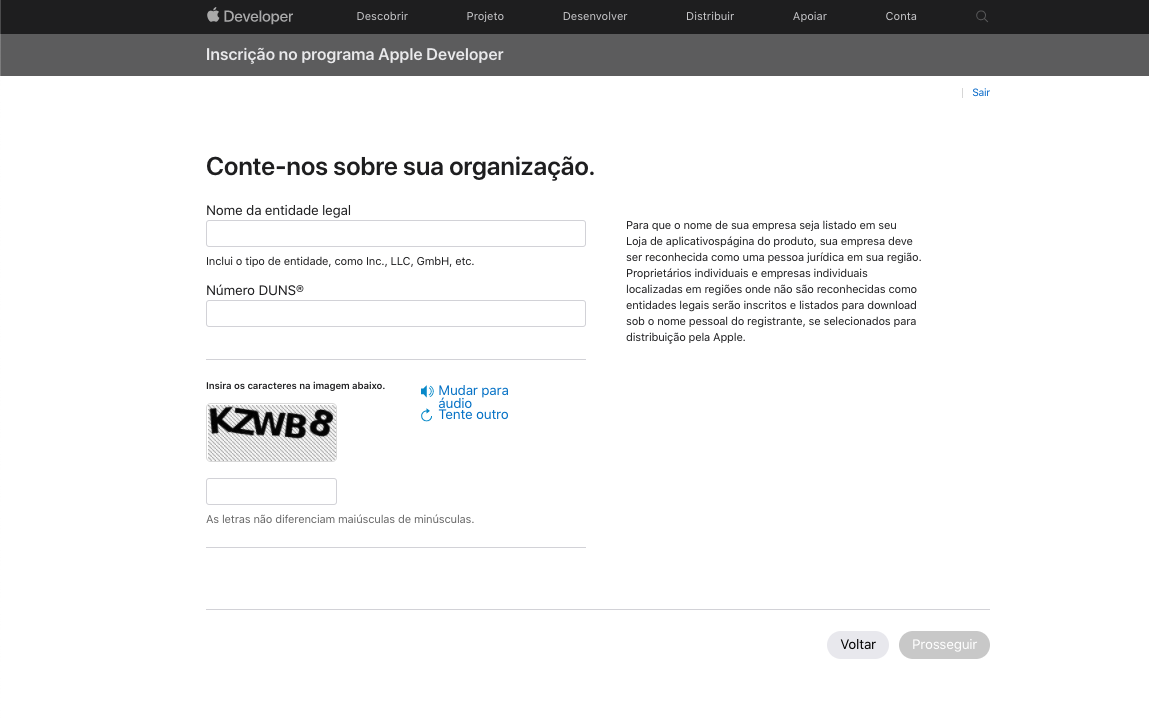The image size is (1149, 720).
Task: Click the Sair sign-out link
Action: pyautogui.click(x=981, y=92)
